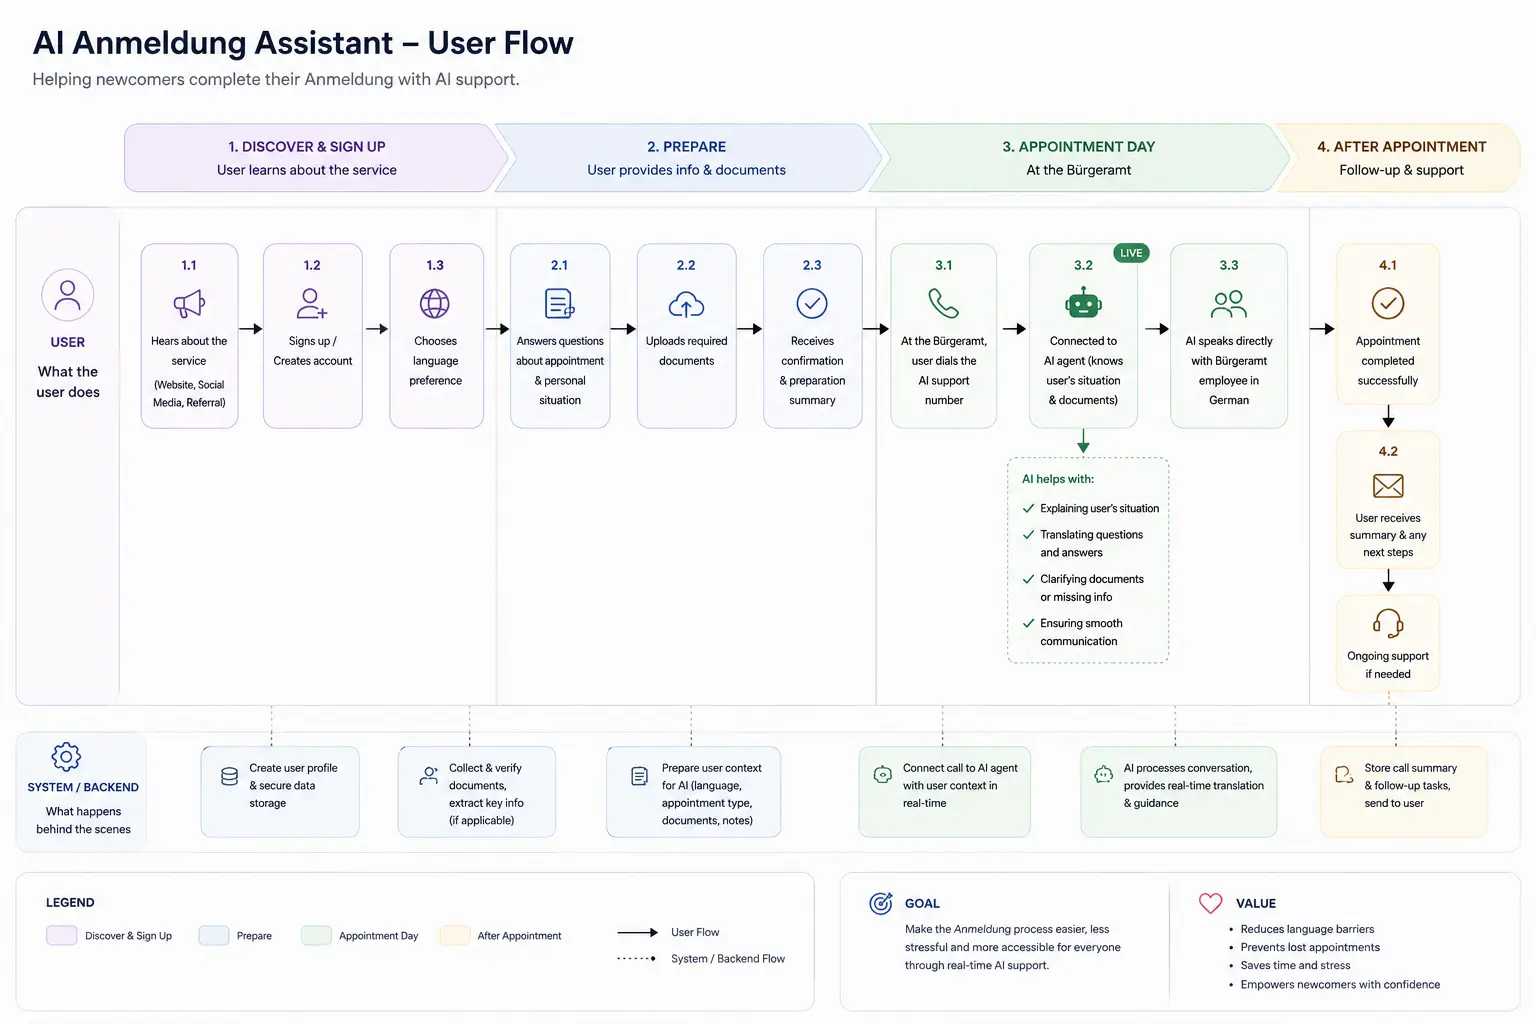Click the two-people icon in step 3.3
The height and width of the screenshot is (1024, 1536).
coord(1228,303)
